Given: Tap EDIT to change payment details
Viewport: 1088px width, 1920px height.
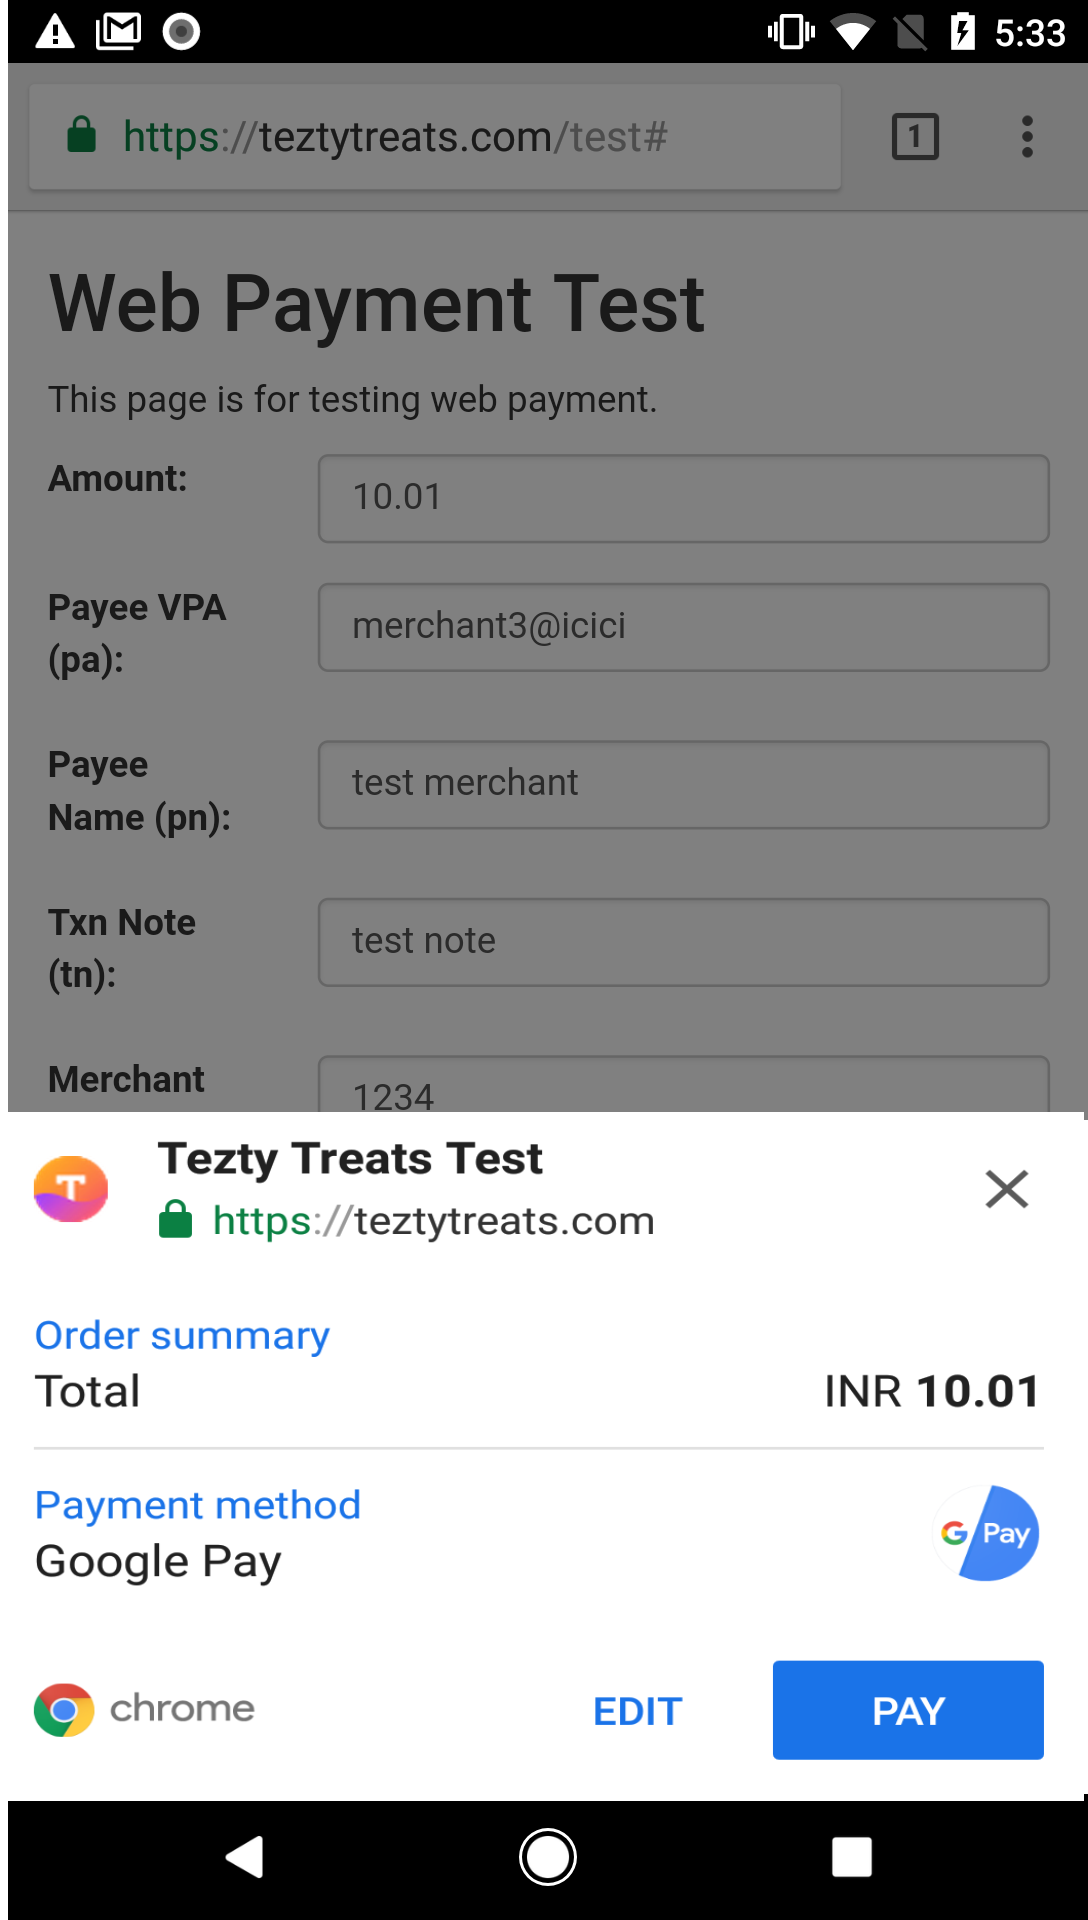Looking at the screenshot, I should click(637, 1710).
